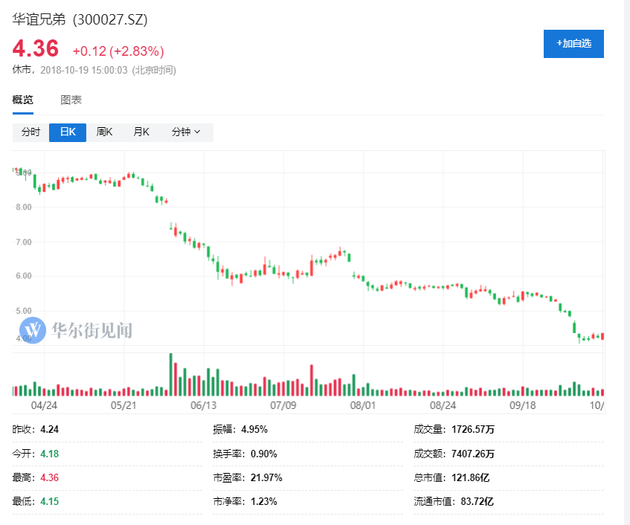The height and width of the screenshot is (525, 630).
Task: Click the 4.36 current price figure
Action: click(x=35, y=48)
